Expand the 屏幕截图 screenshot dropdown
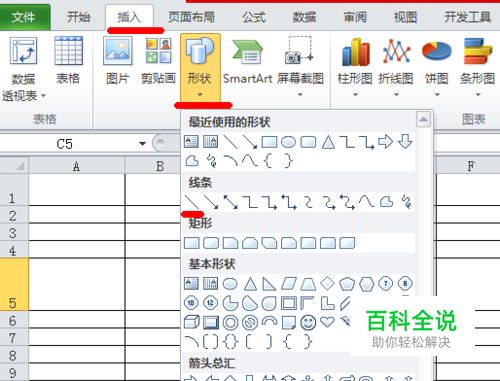The height and width of the screenshot is (381, 500). tap(300, 95)
